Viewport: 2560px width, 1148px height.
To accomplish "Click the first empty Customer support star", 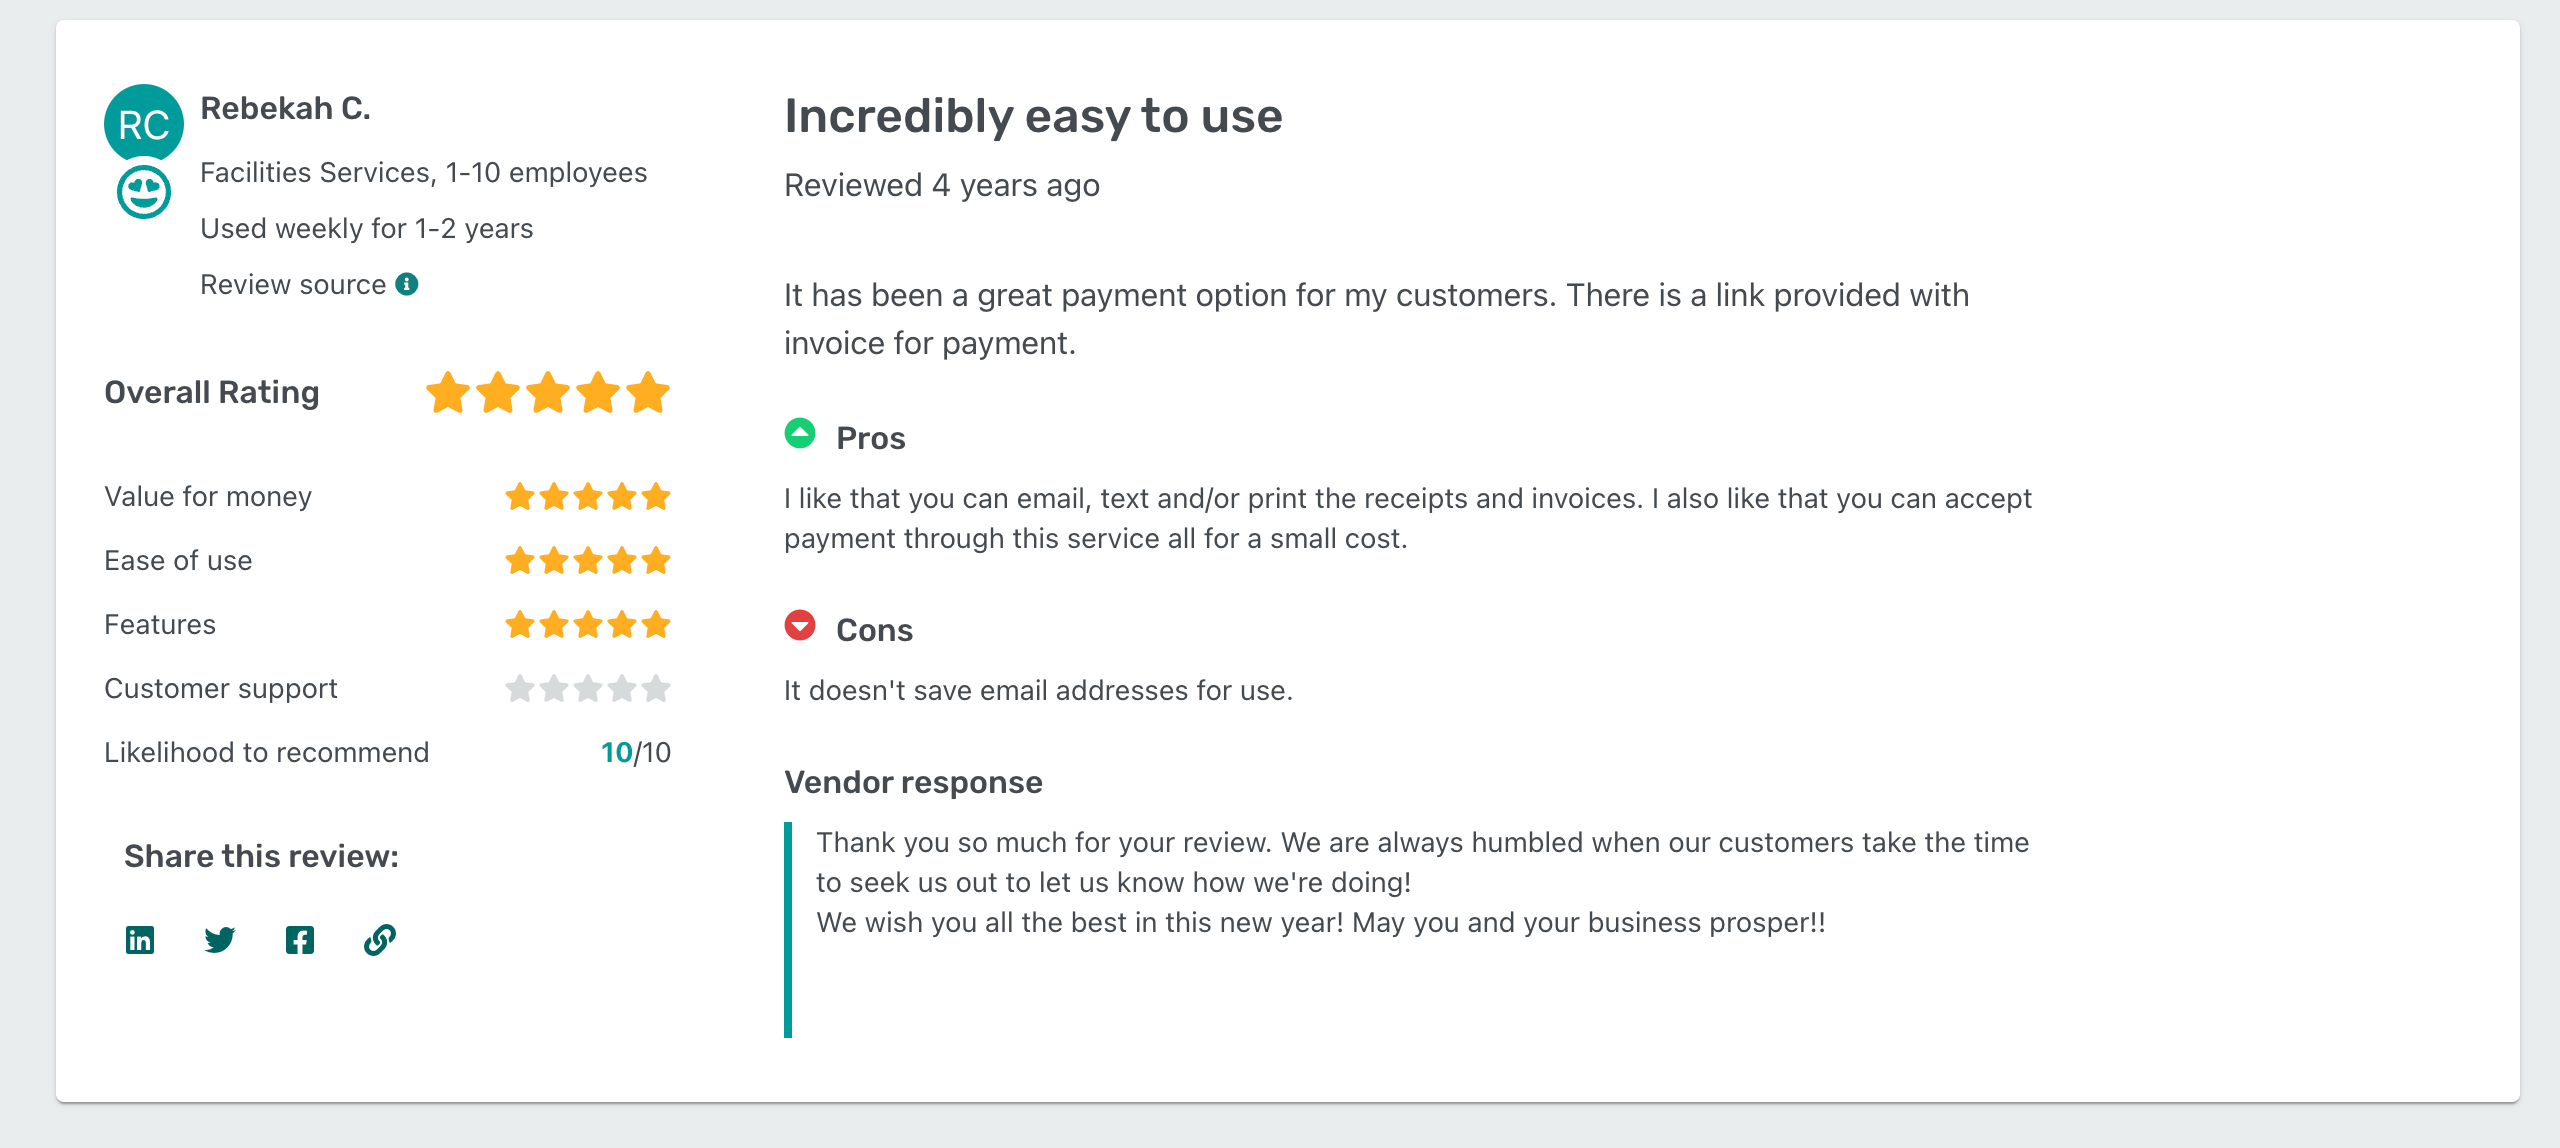I will pos(521,688).
